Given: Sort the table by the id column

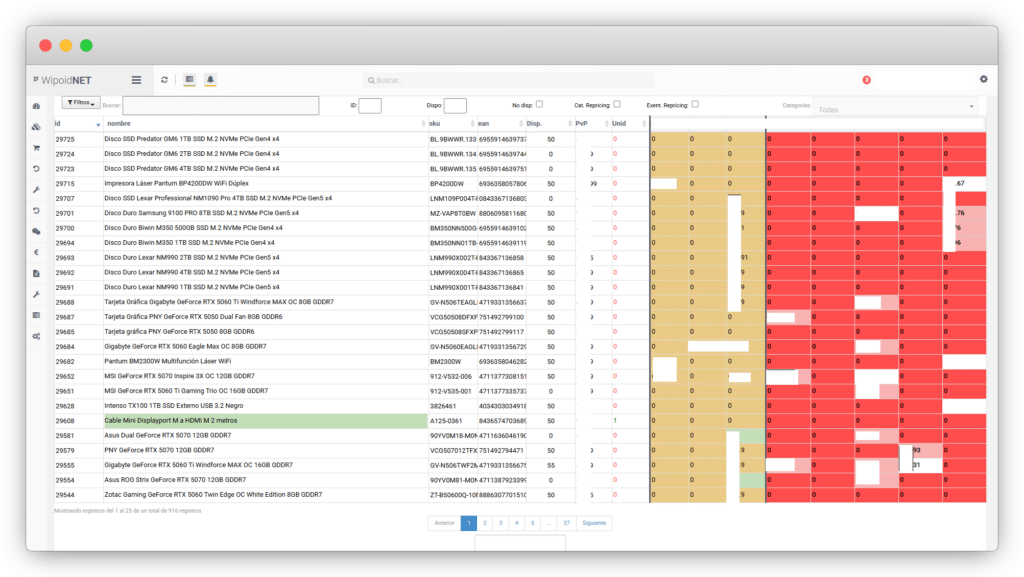Looking at the screenshot, I should 78,123.
